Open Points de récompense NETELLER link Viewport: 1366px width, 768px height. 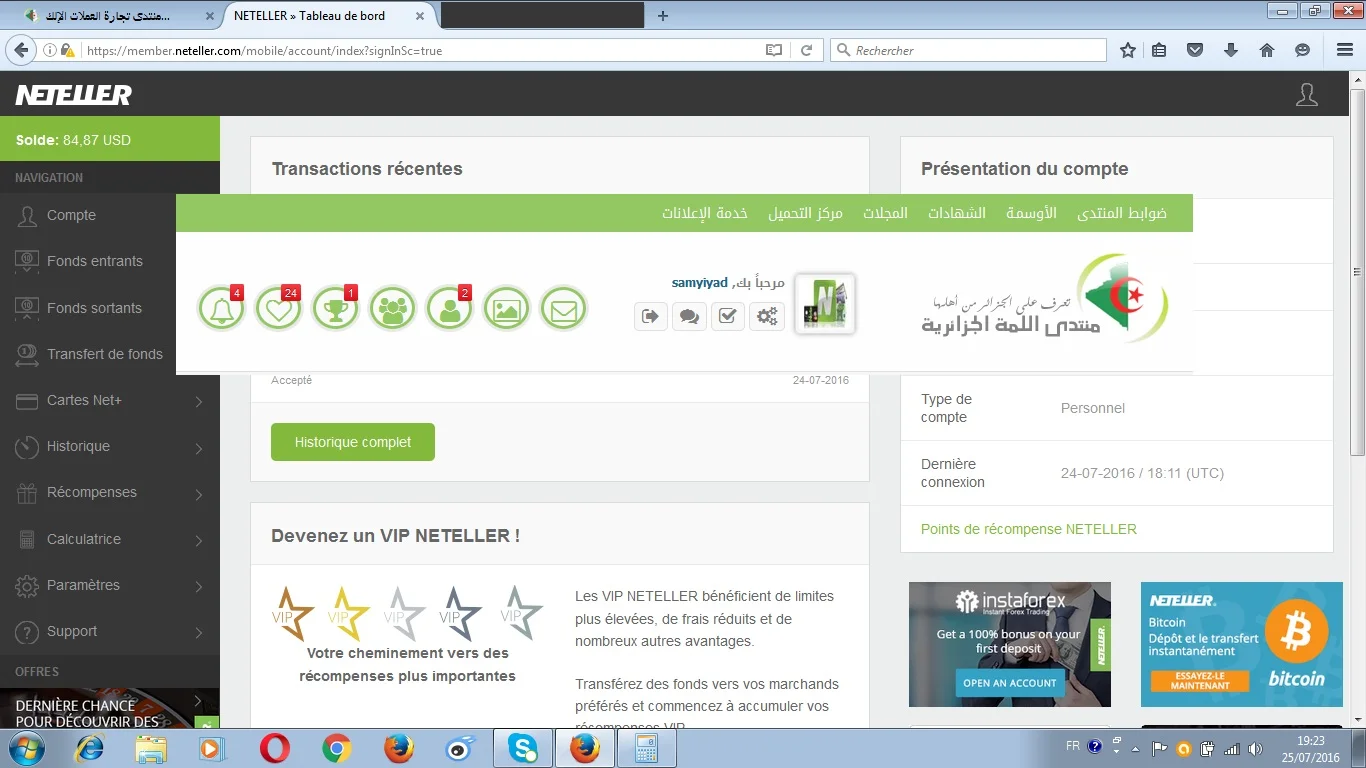(1028, 529)
